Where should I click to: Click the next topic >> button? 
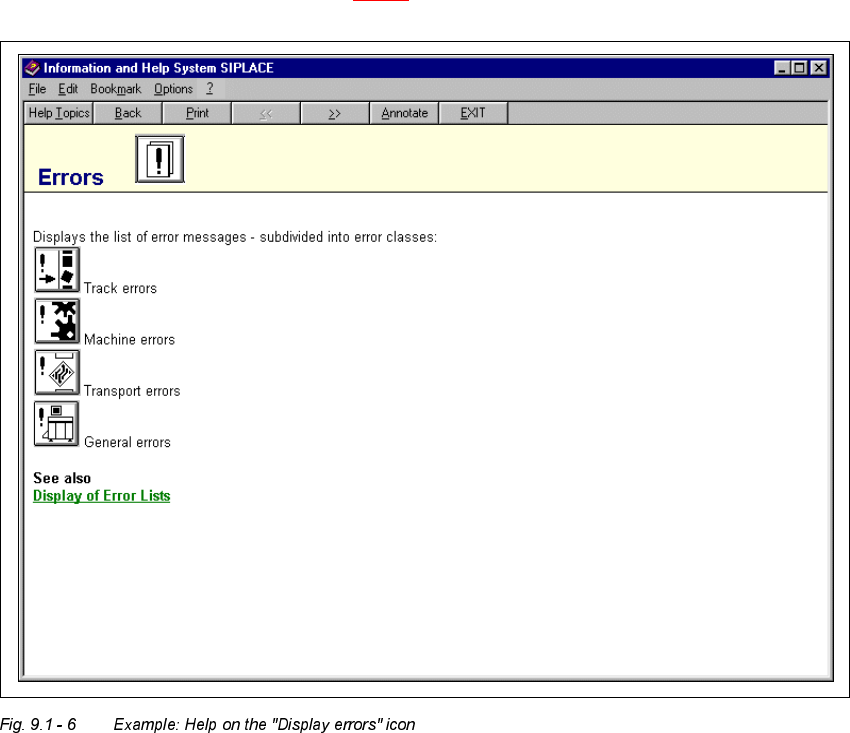pos(335,113)
